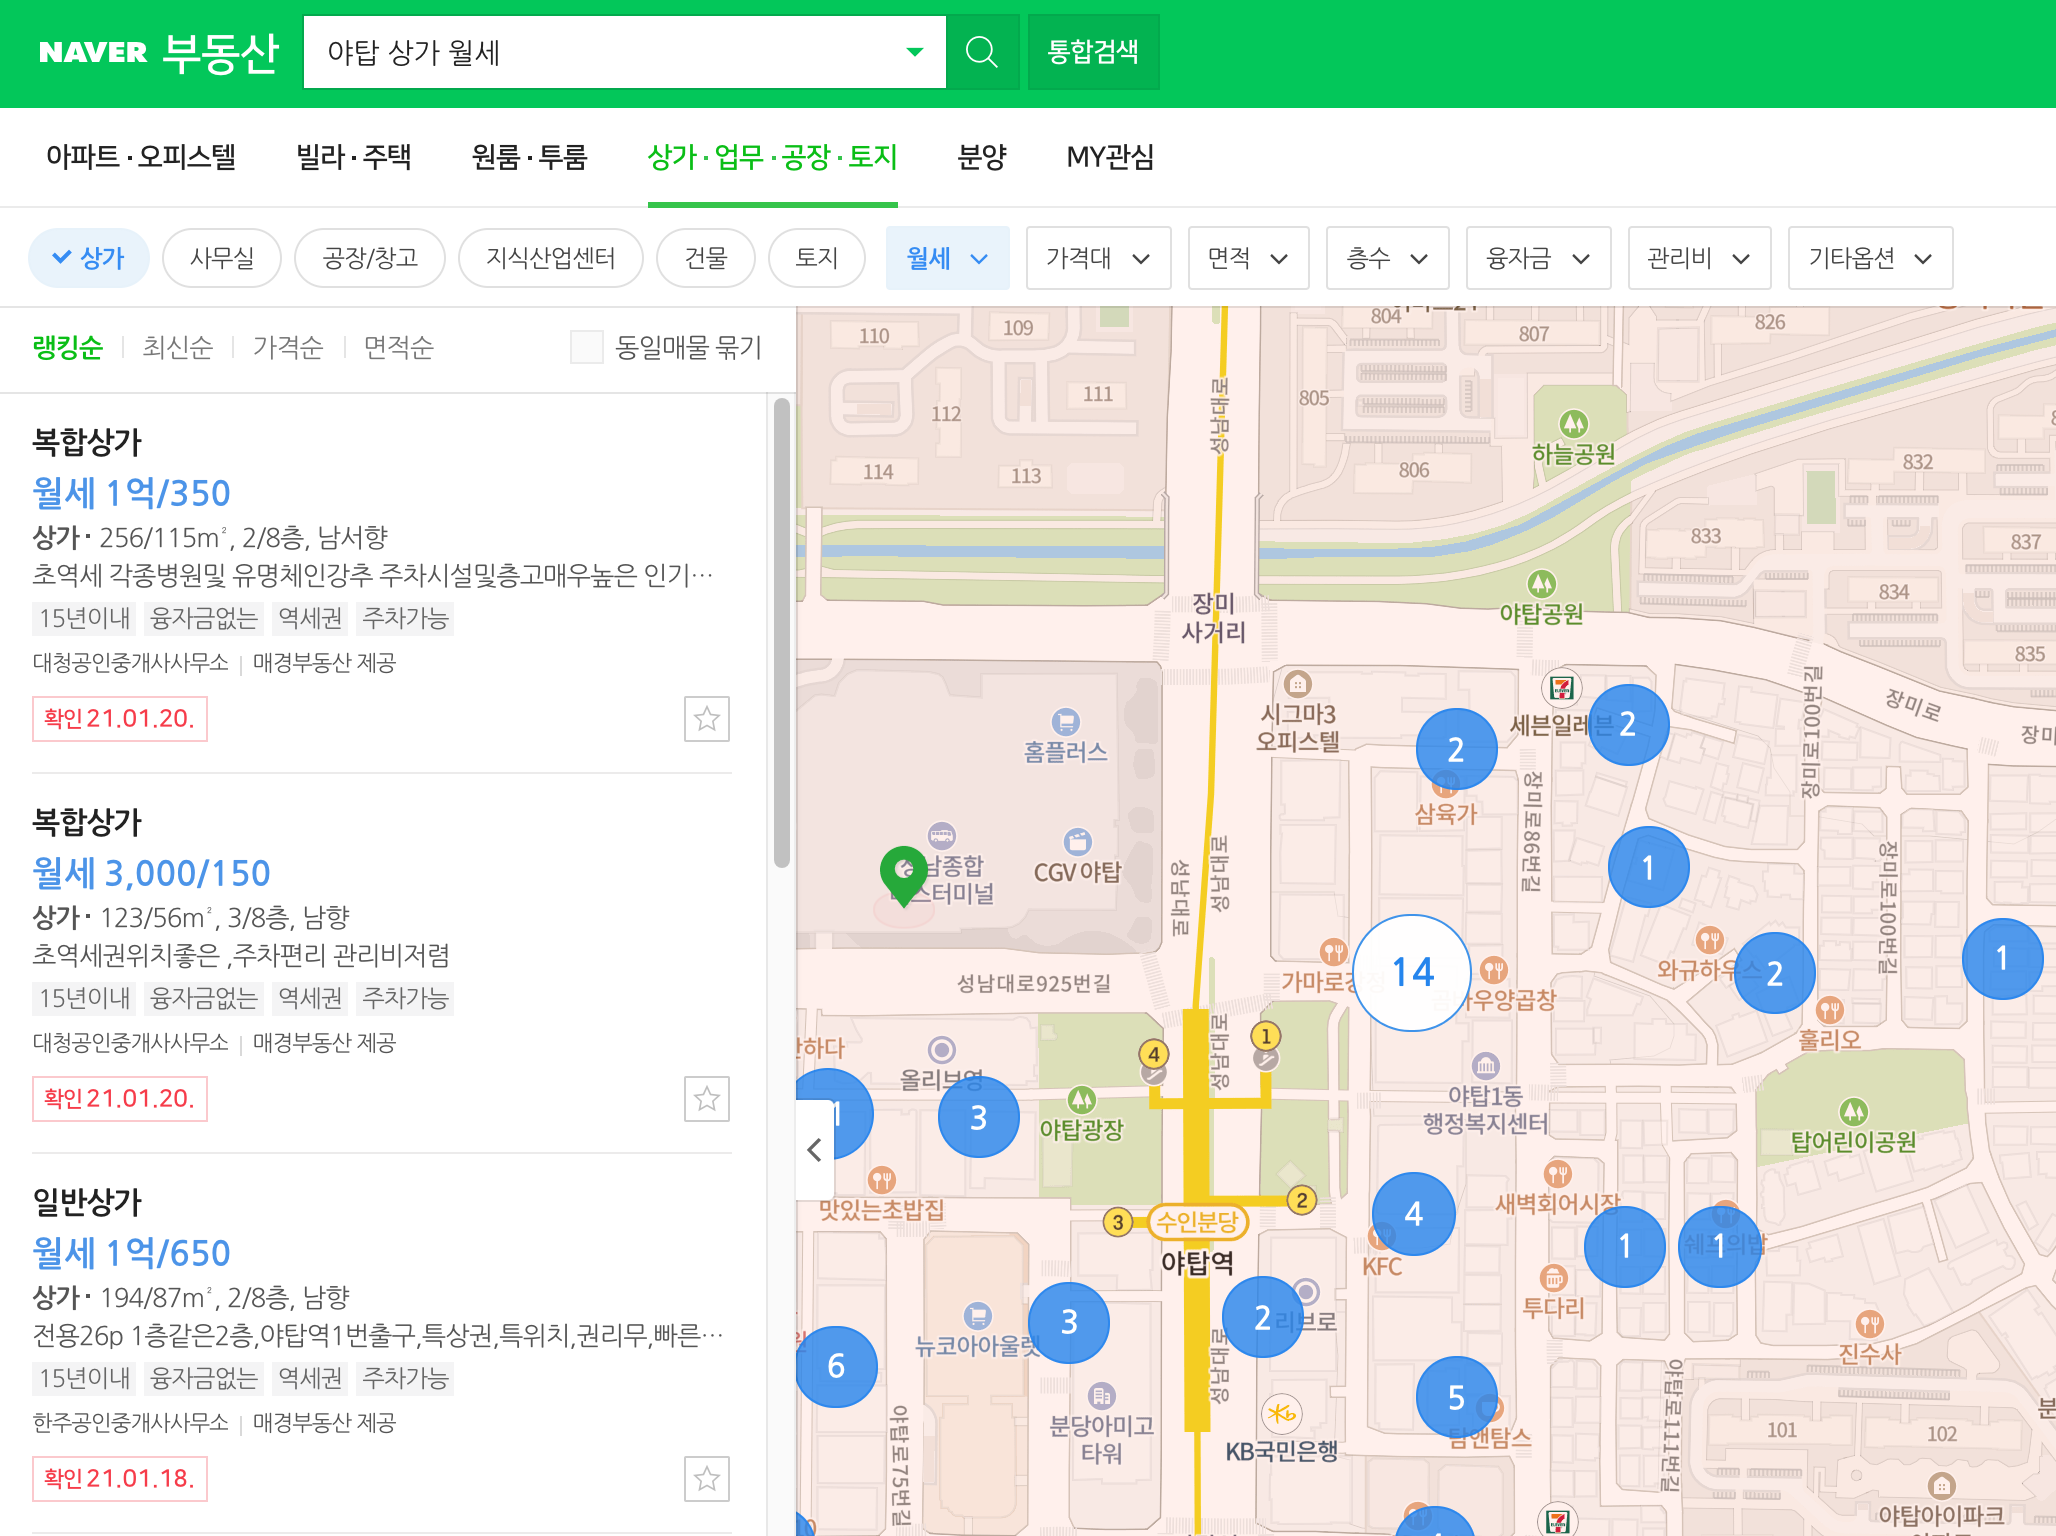Favorite the 월세 3,000/150 listing
Screen dimensions: 2056x1536
(x=707, y=1099)
